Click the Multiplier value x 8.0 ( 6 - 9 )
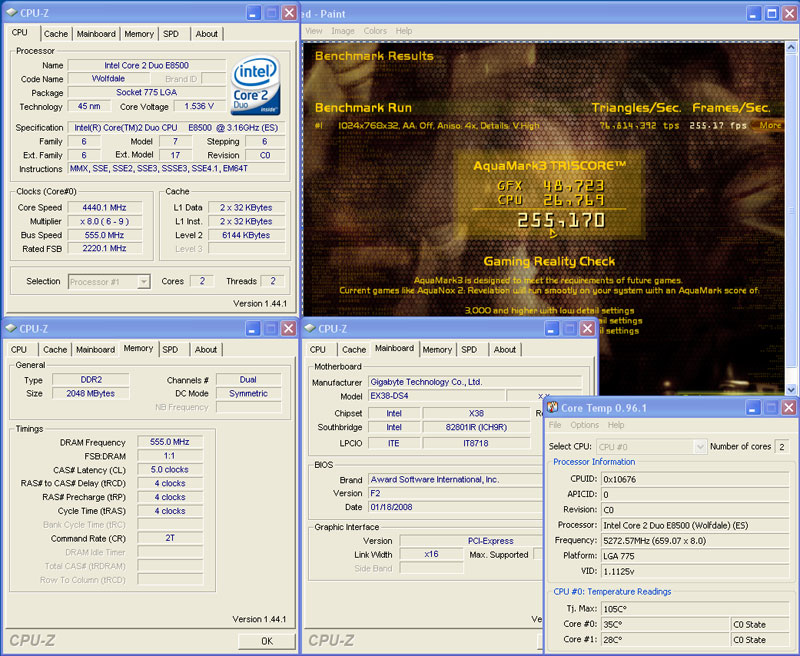The width and height of the screenshot is (800, 656). [x=104, y=221]
